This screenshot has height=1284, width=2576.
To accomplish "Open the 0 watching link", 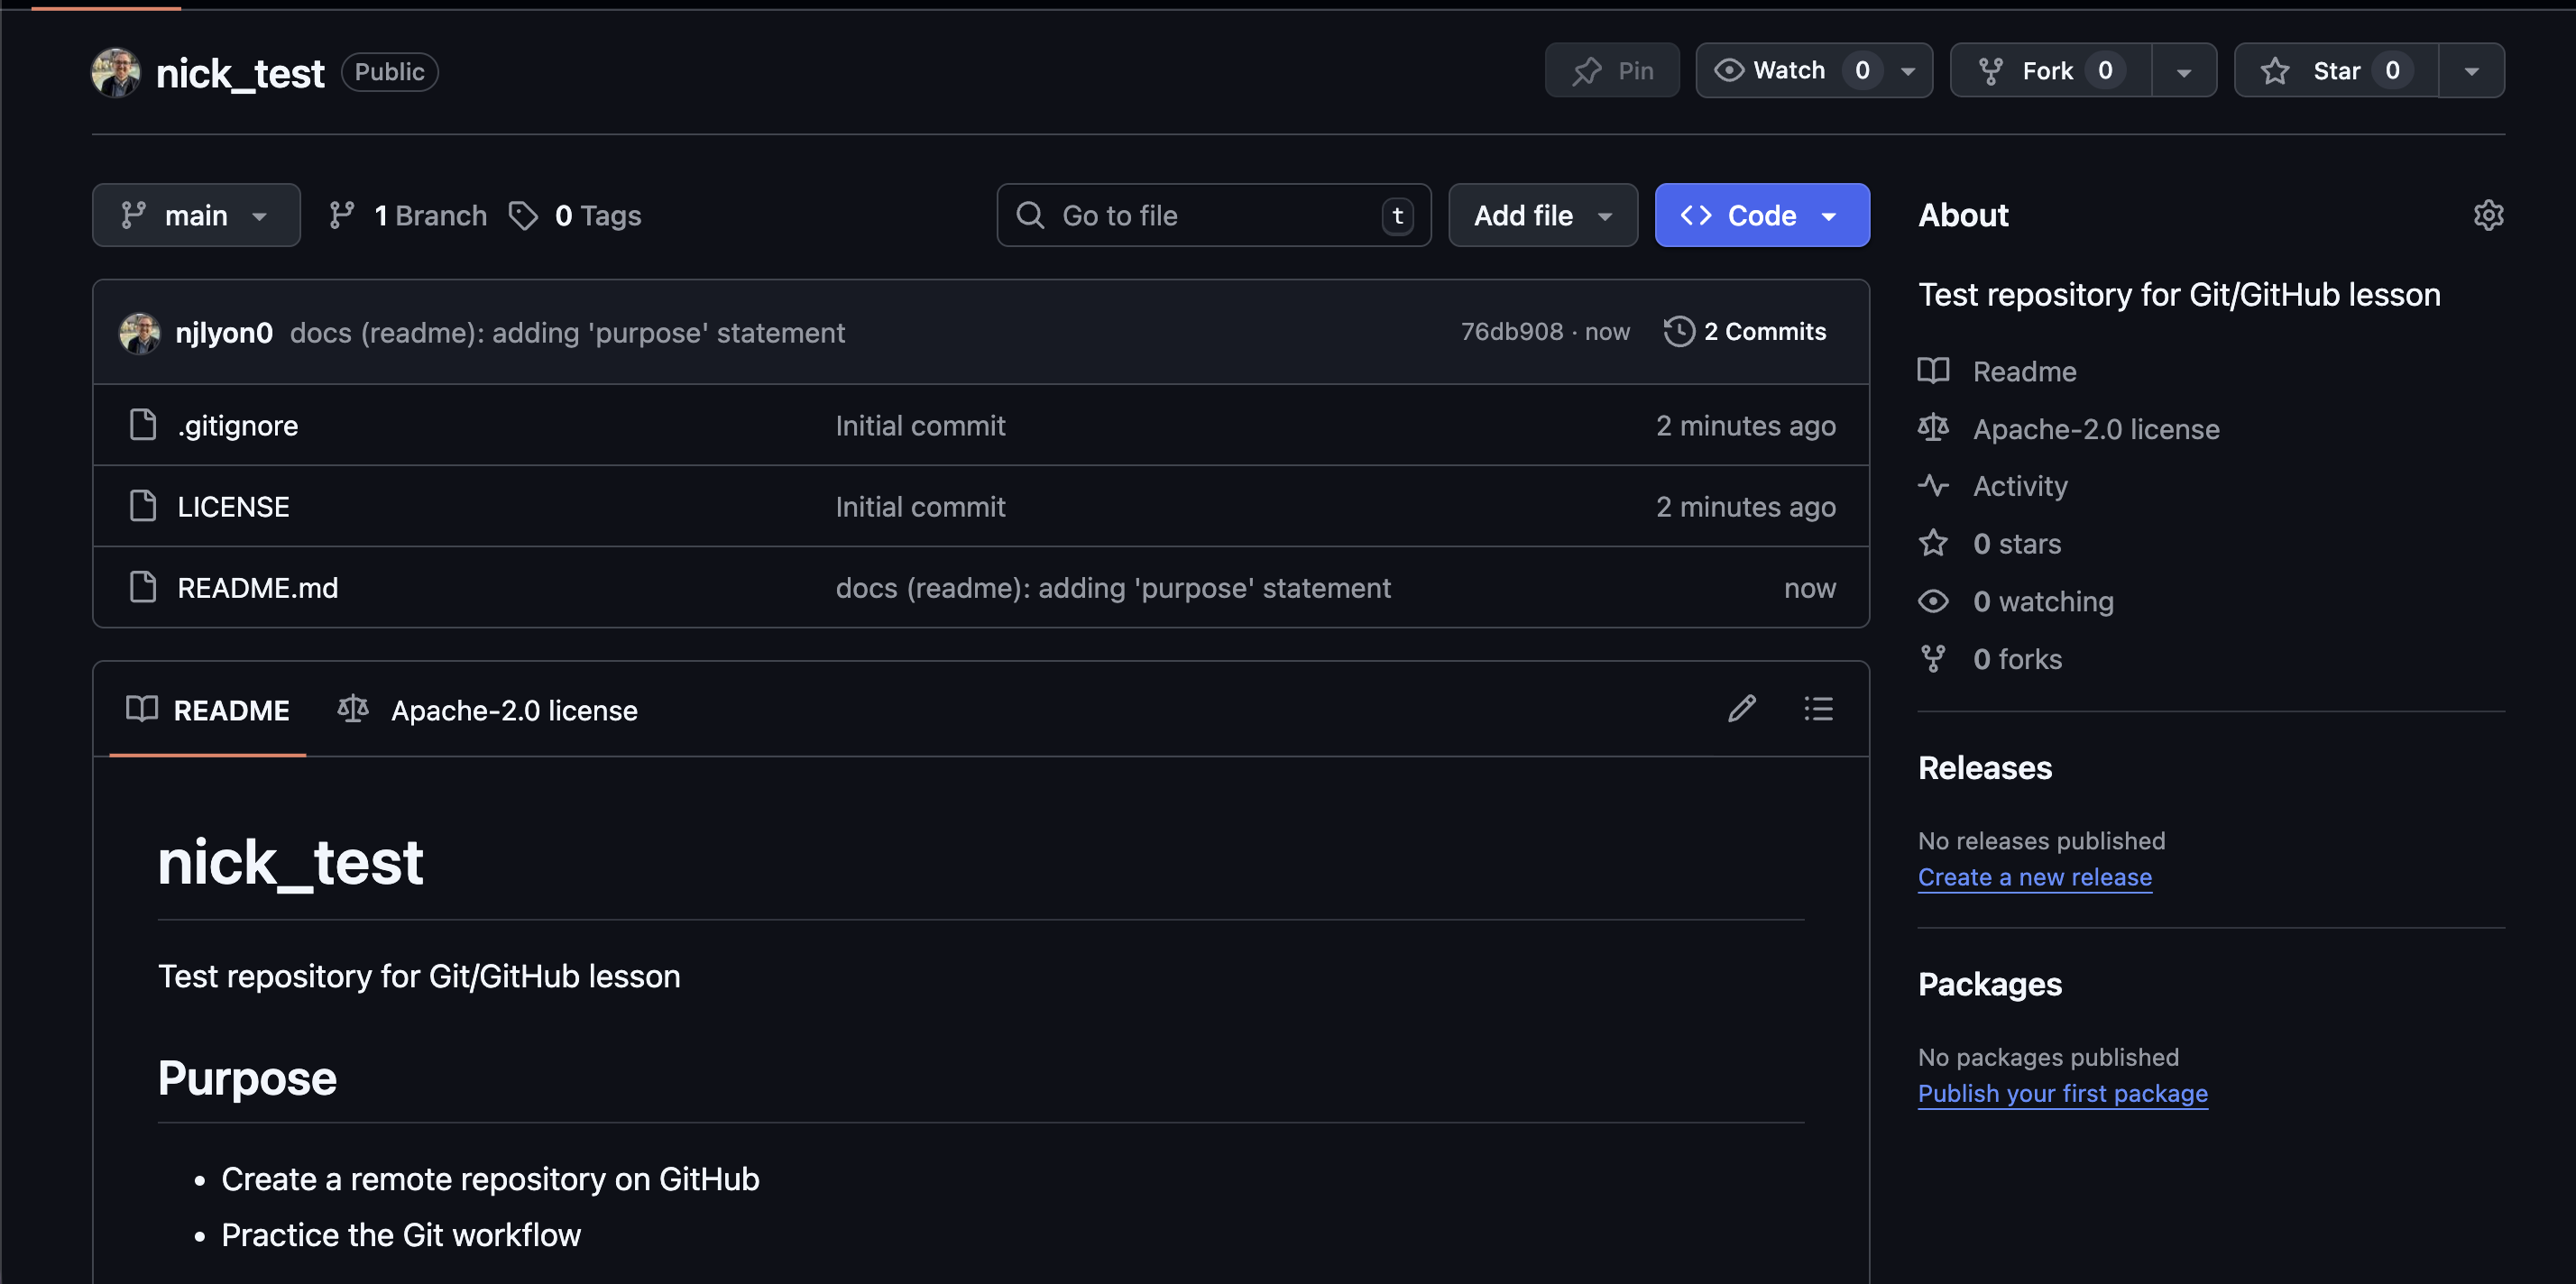I will point(2043,601).
